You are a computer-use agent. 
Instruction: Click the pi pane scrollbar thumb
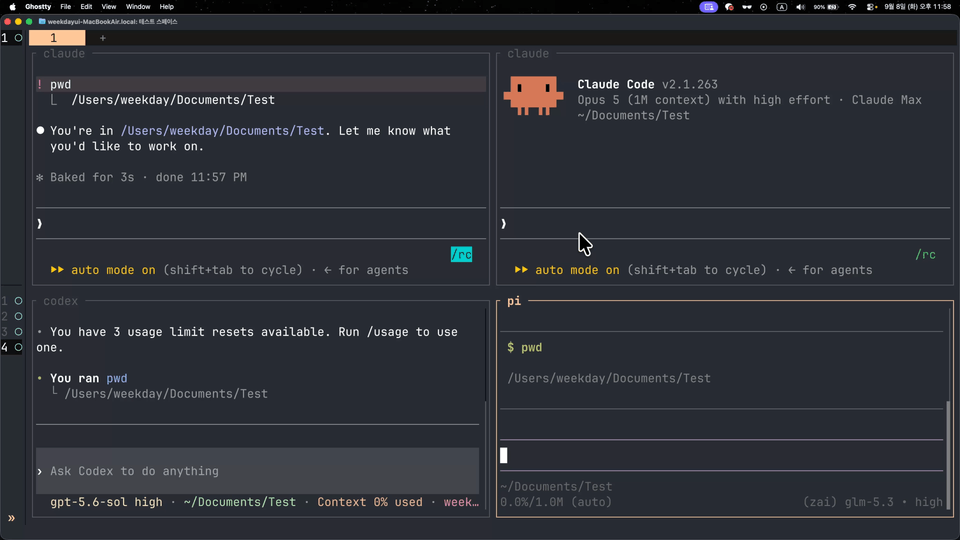point(948,456)
